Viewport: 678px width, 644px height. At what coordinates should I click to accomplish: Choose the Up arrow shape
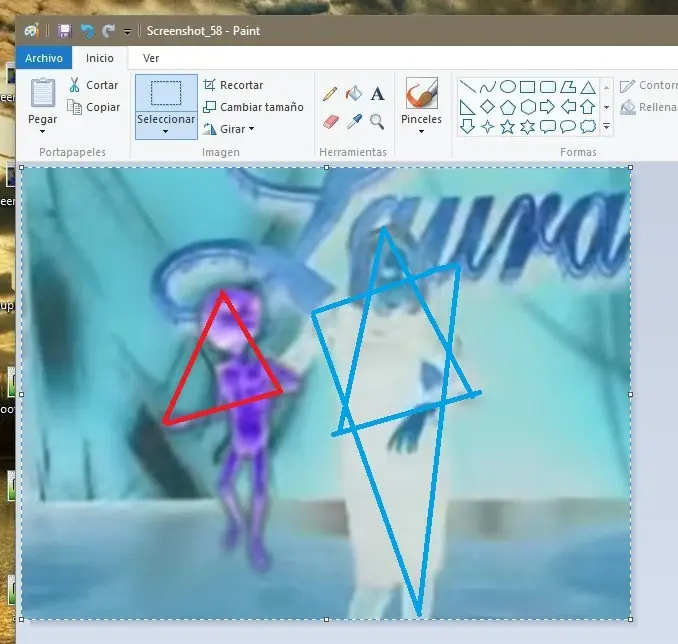click(588, 107)
